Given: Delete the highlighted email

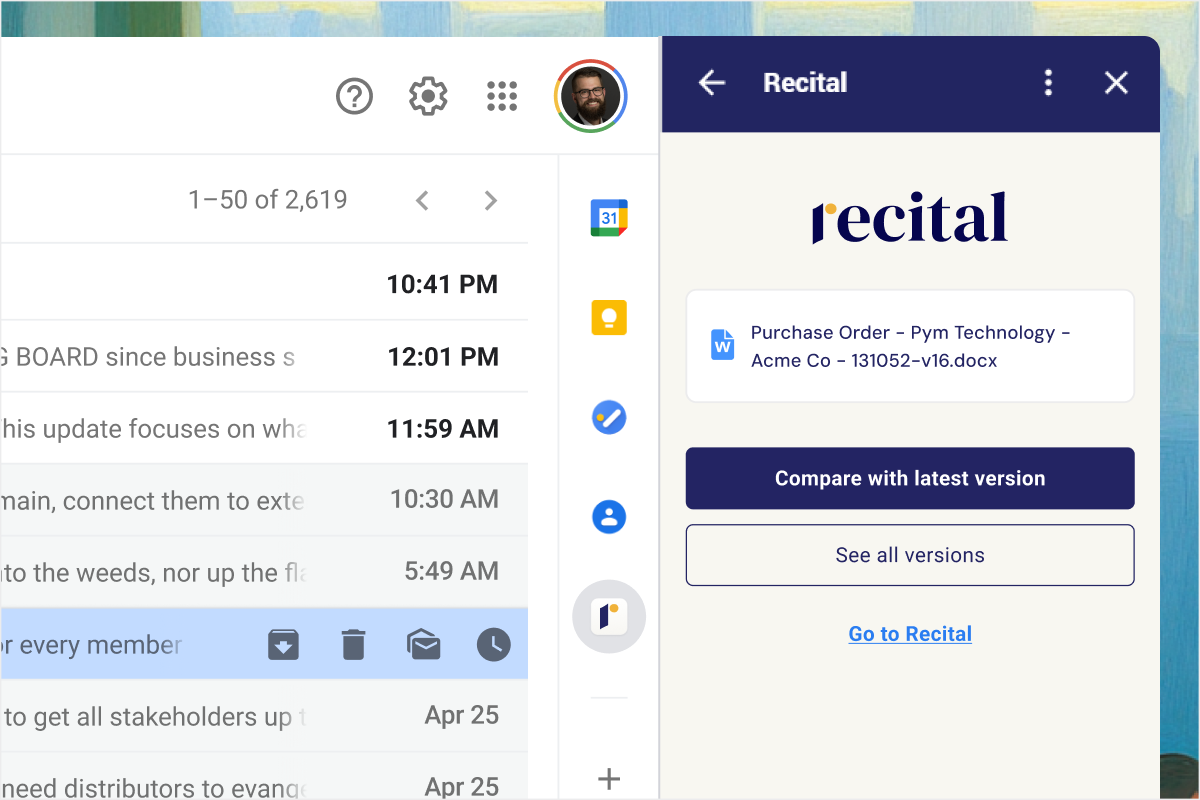Looking at the screenshot, I should click(353, 645).
